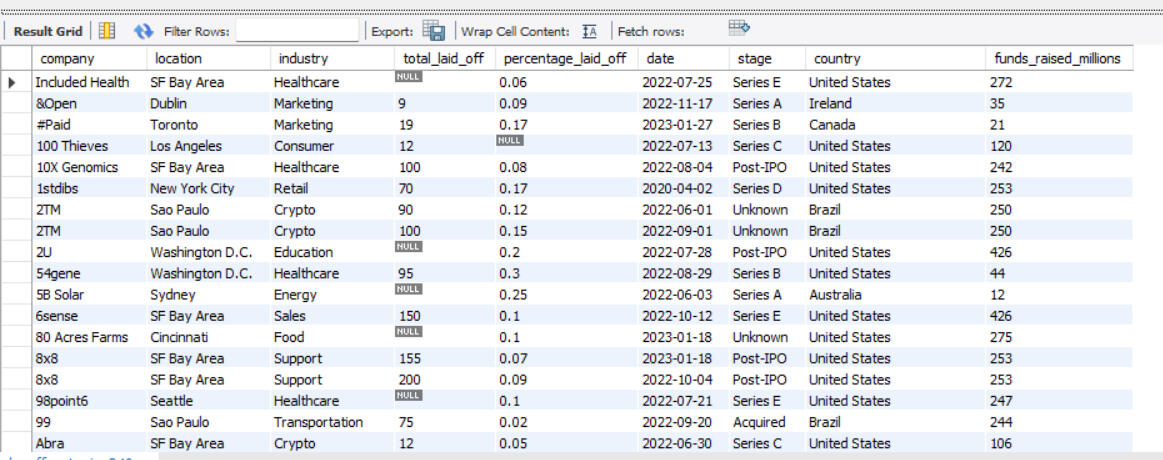The height and width of the screenshot is (460, 1163).
Task: Refresh the result data with the arrows icon
Action: tap(144, 31)
